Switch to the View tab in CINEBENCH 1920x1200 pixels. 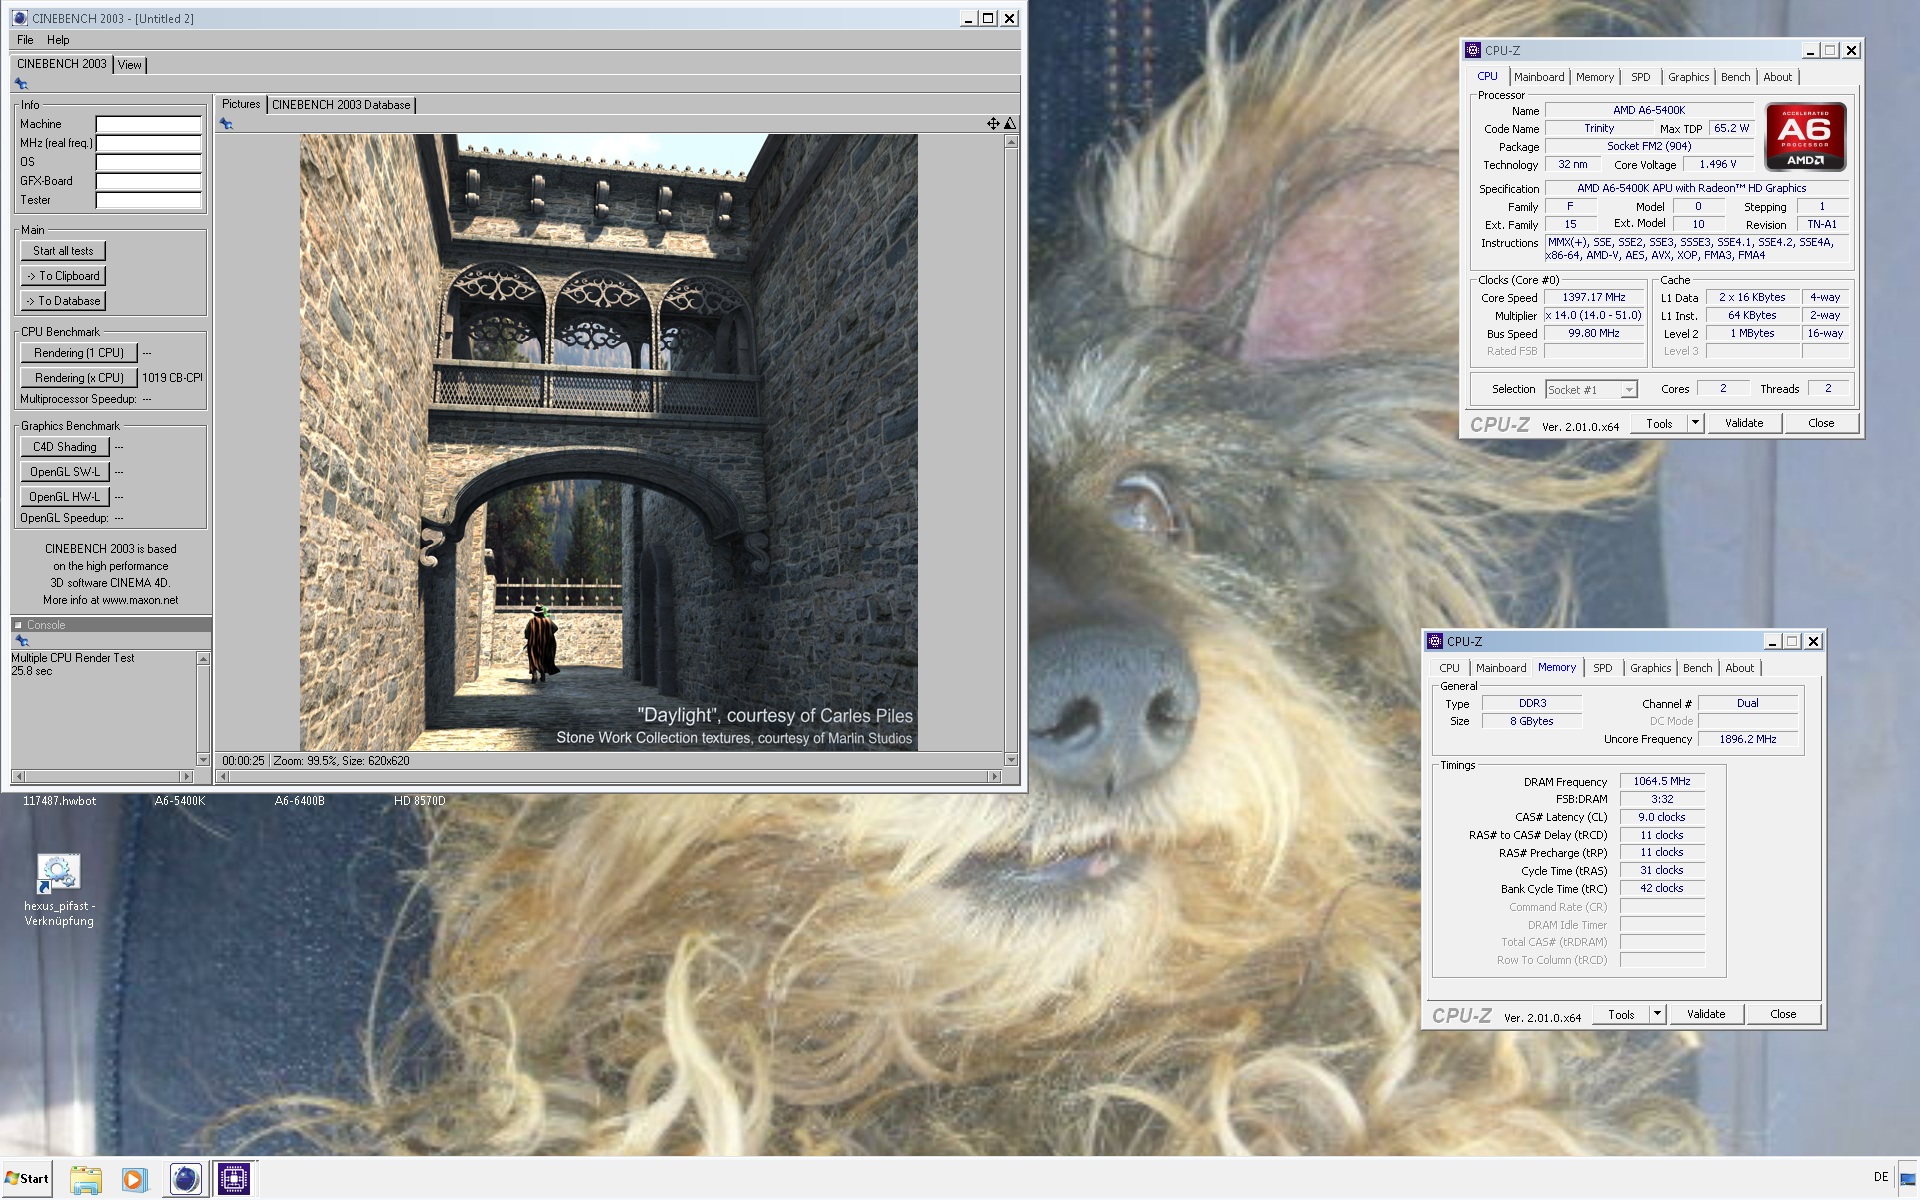(x=130, y=65)
